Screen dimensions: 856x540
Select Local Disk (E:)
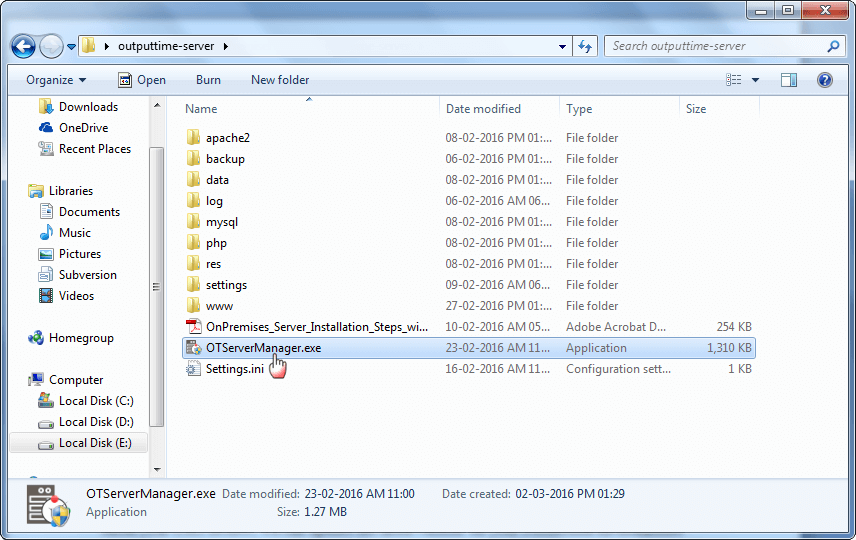coord(79,443)
